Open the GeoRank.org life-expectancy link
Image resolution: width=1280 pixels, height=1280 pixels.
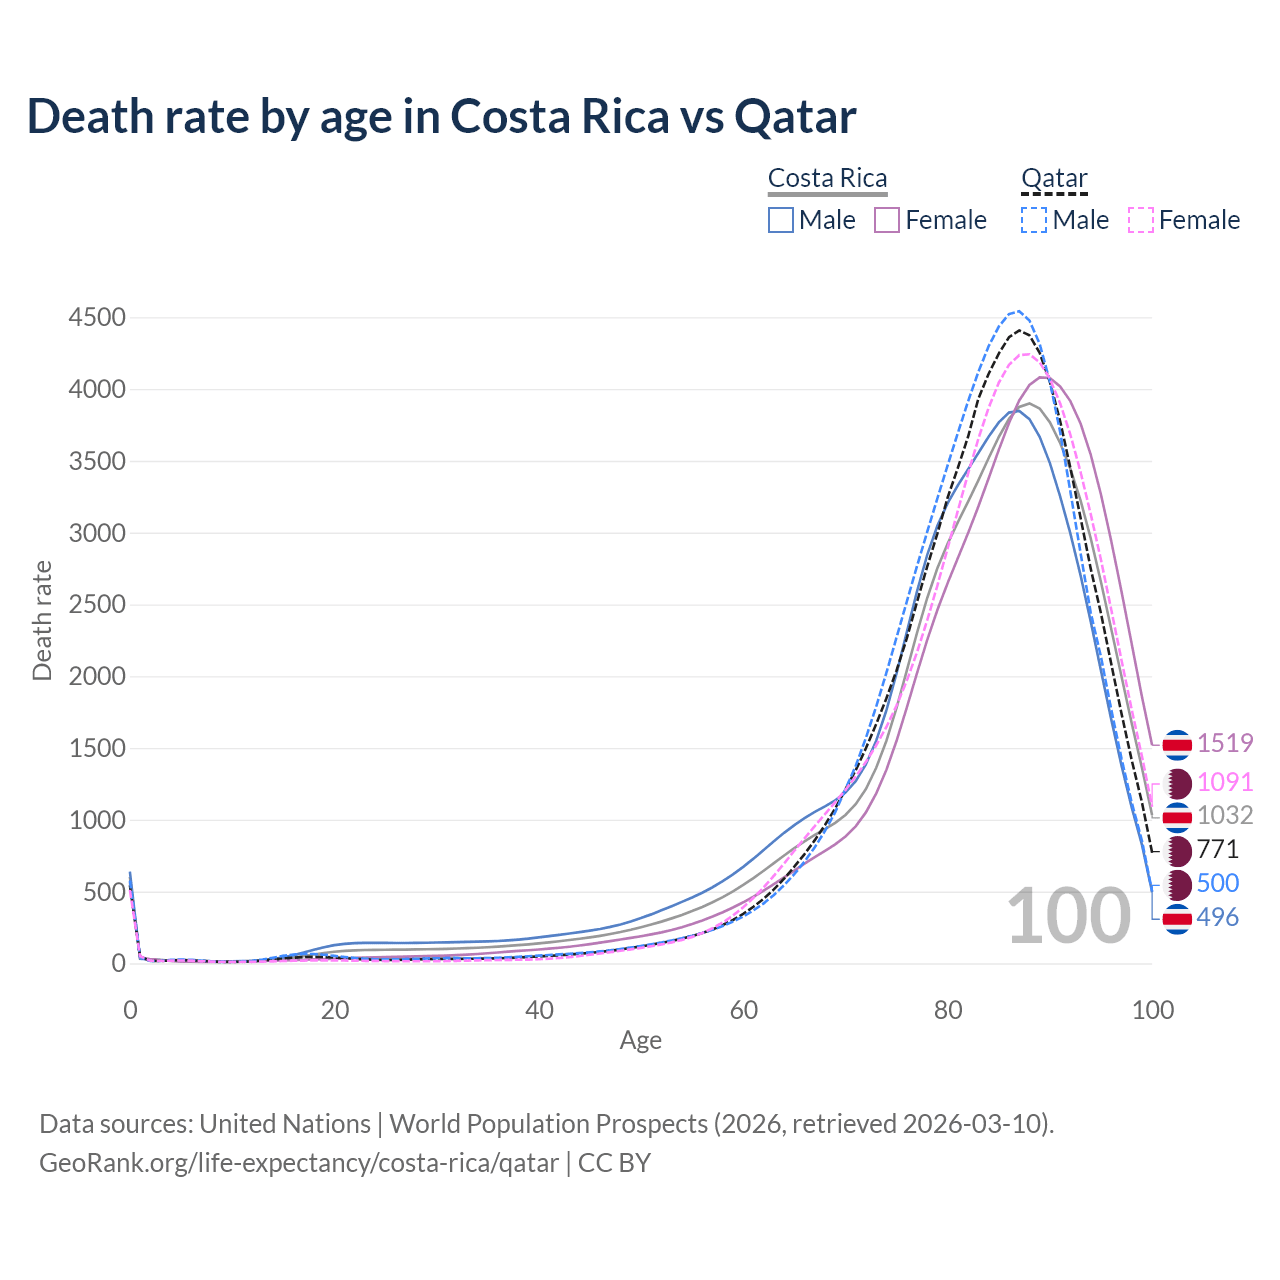click(299, 1163)
